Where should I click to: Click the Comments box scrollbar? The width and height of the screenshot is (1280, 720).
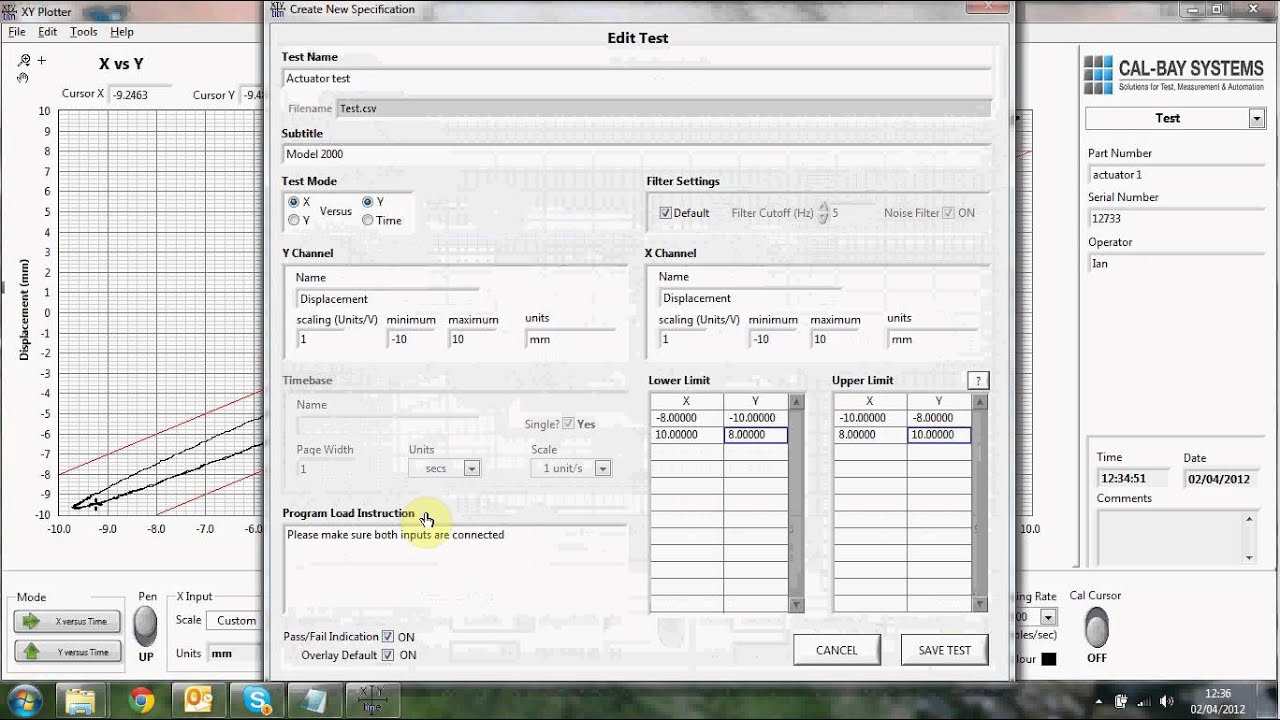coord(1250,538)
